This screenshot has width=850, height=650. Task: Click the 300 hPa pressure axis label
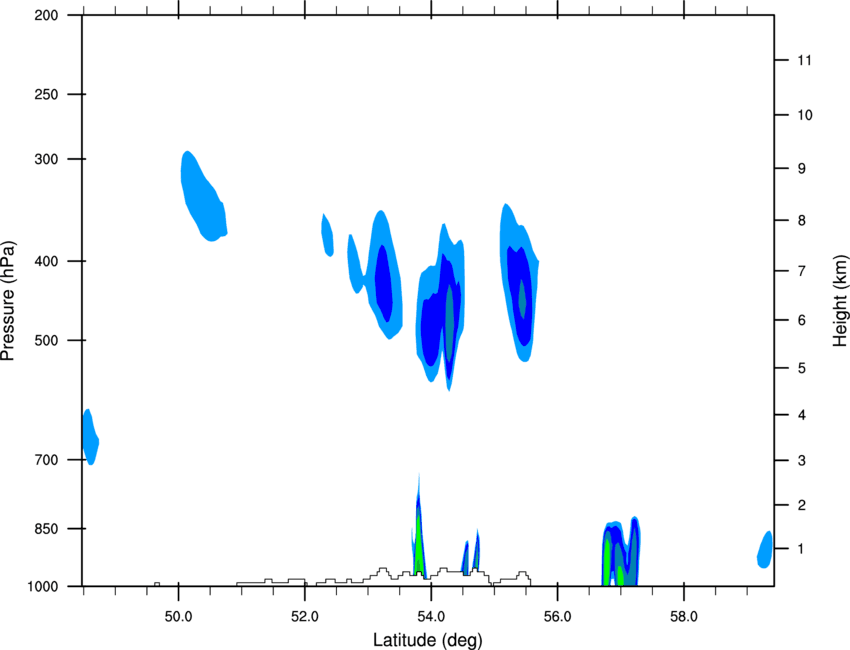pos(46,159)
